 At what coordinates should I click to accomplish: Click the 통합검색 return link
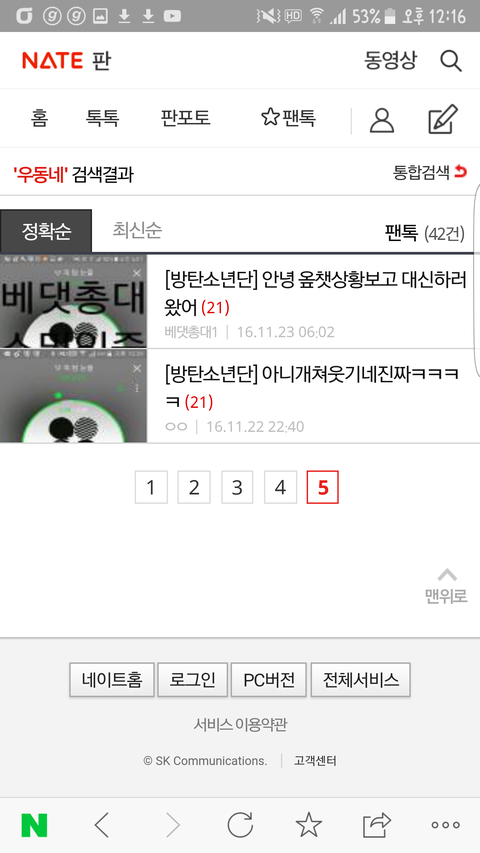430,172
